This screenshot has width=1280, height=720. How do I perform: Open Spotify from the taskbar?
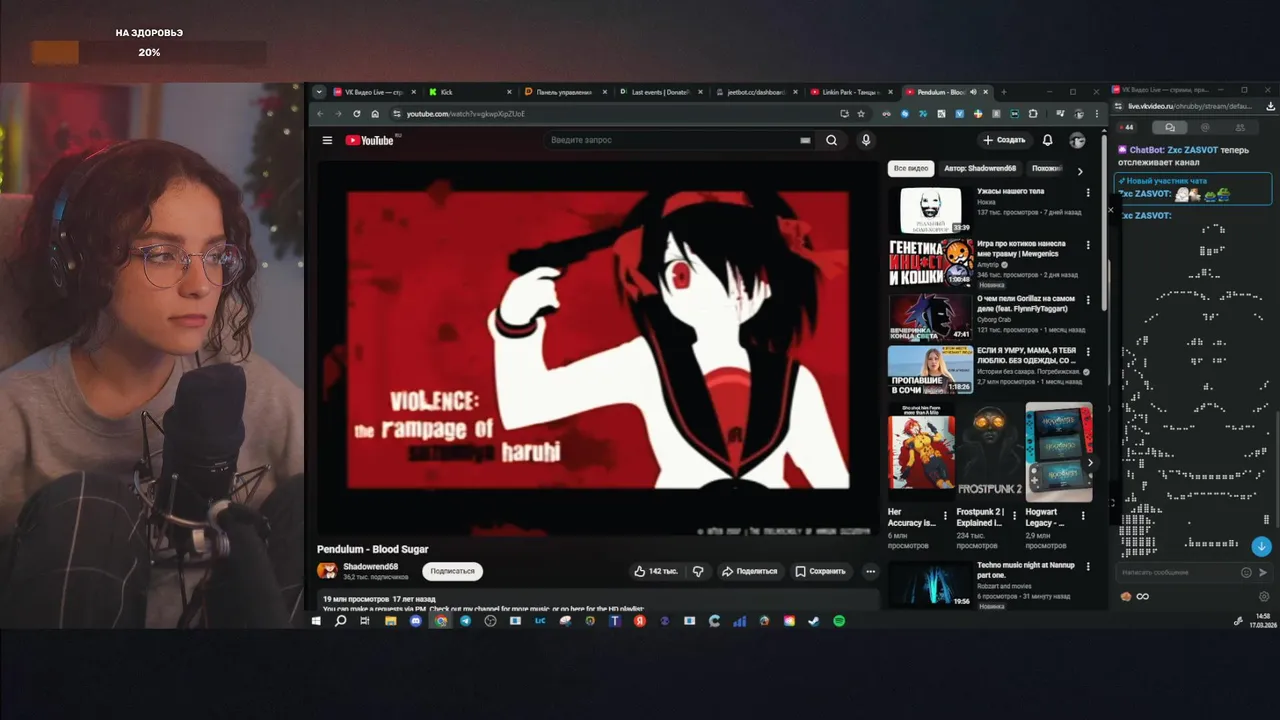click(x=839, y=621)
